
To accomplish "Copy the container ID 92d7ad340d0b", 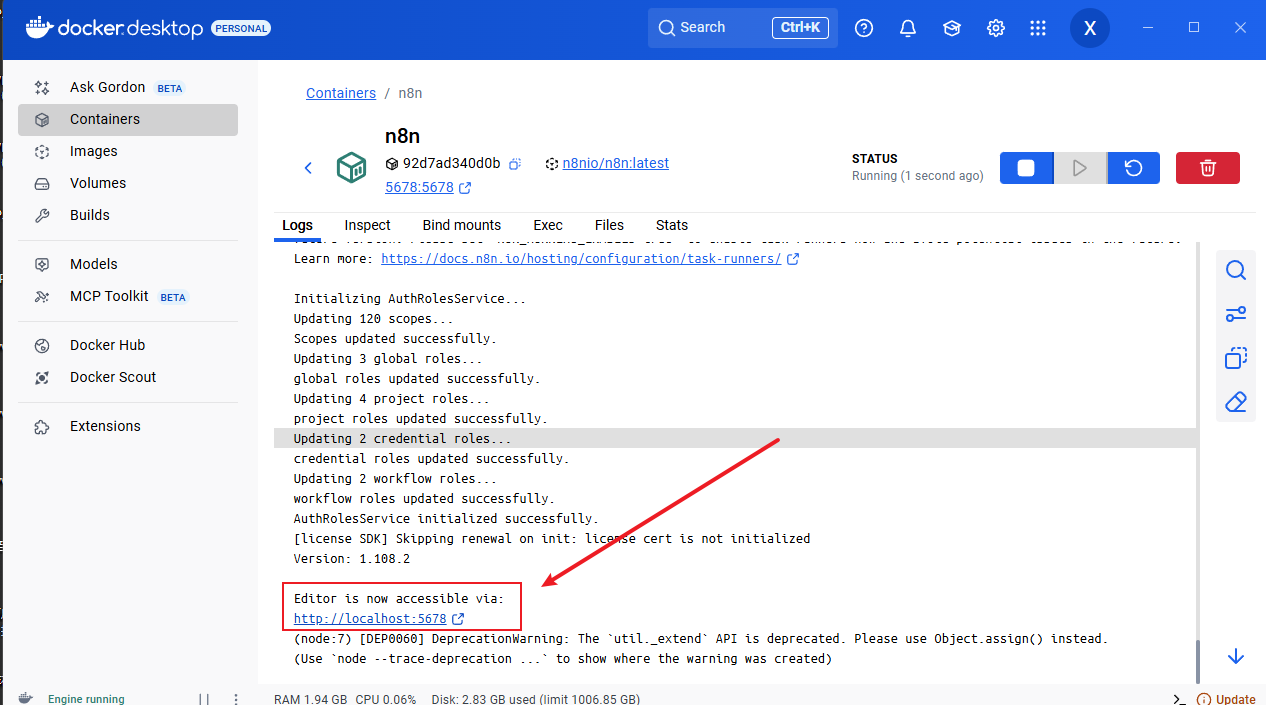I will (515, 164).
